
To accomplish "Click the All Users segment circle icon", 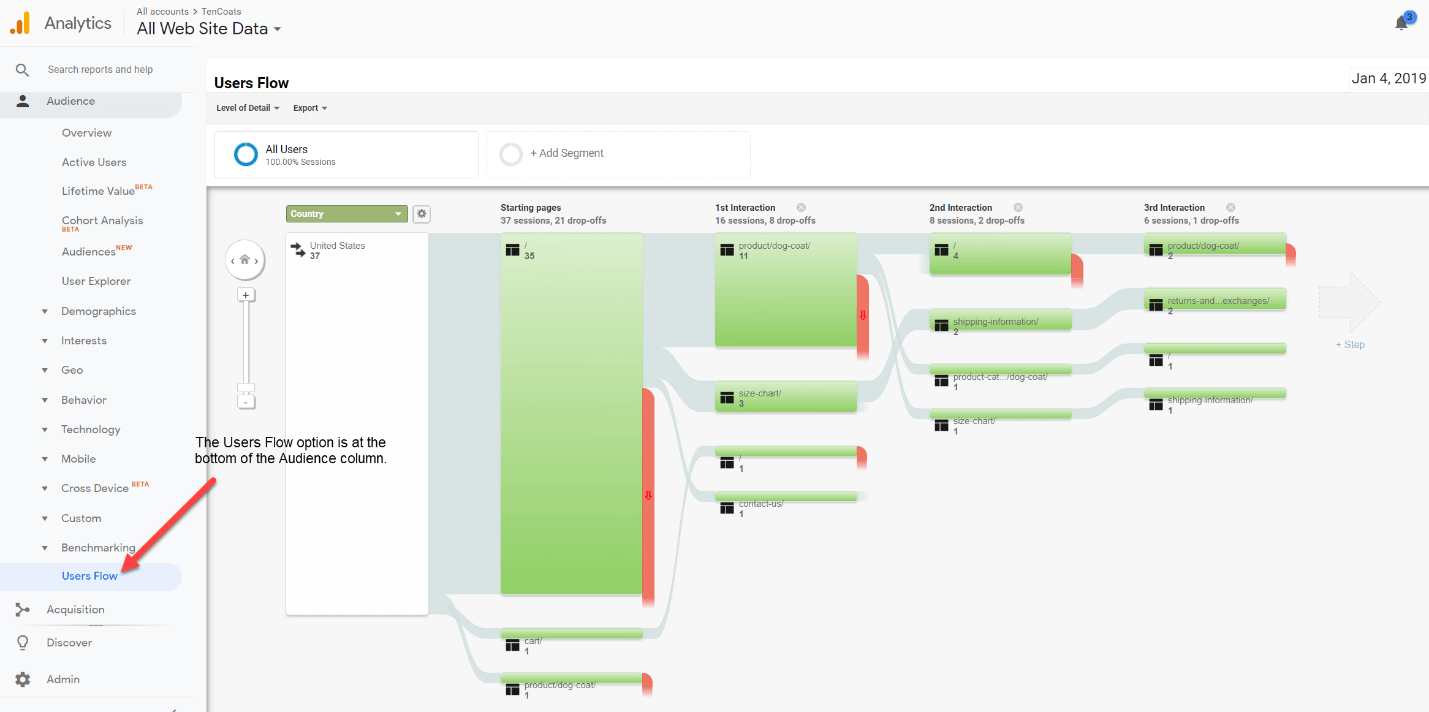I will coord(246,155).
